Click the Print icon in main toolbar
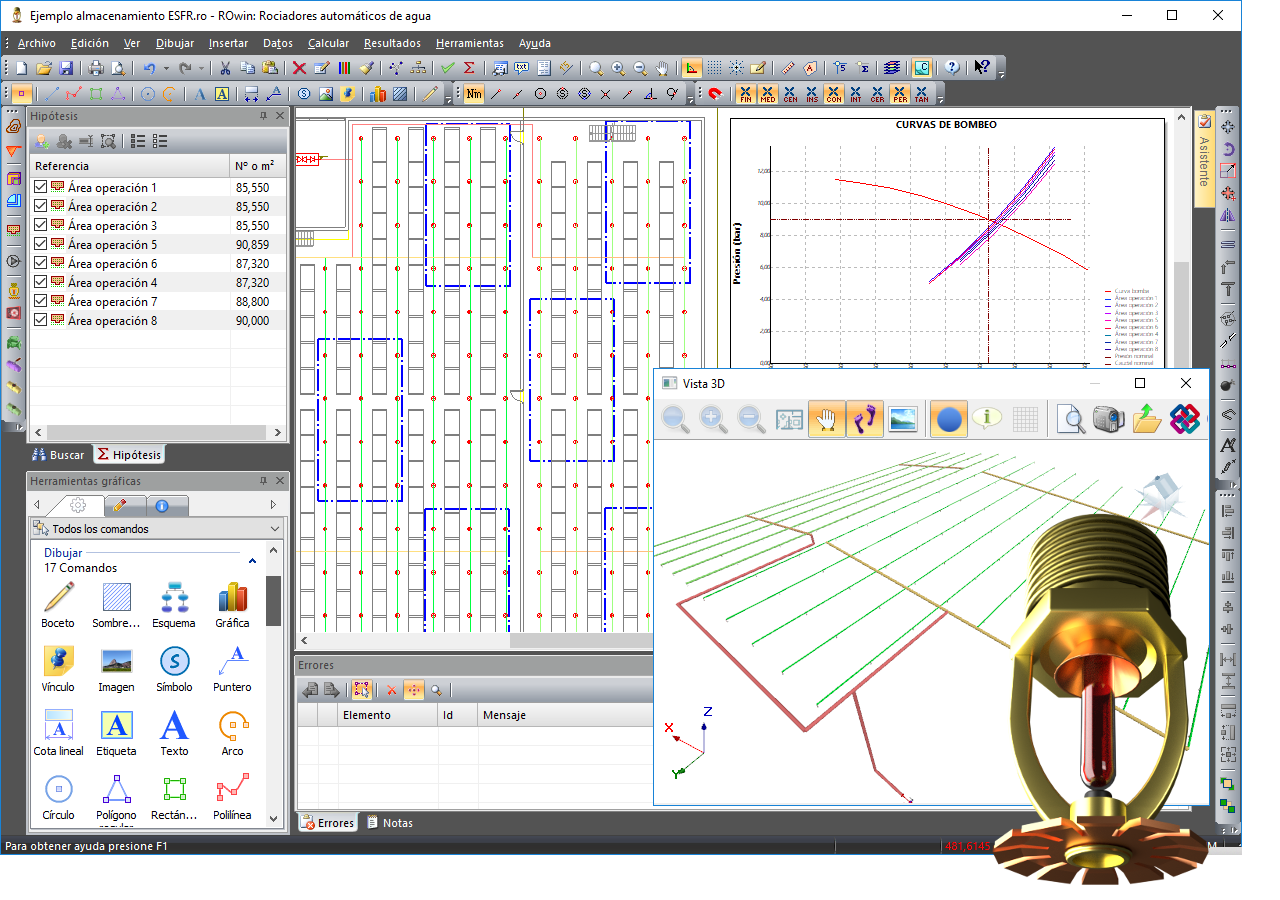The width and height of the screenshot is (1280, 900). [96, 68]
